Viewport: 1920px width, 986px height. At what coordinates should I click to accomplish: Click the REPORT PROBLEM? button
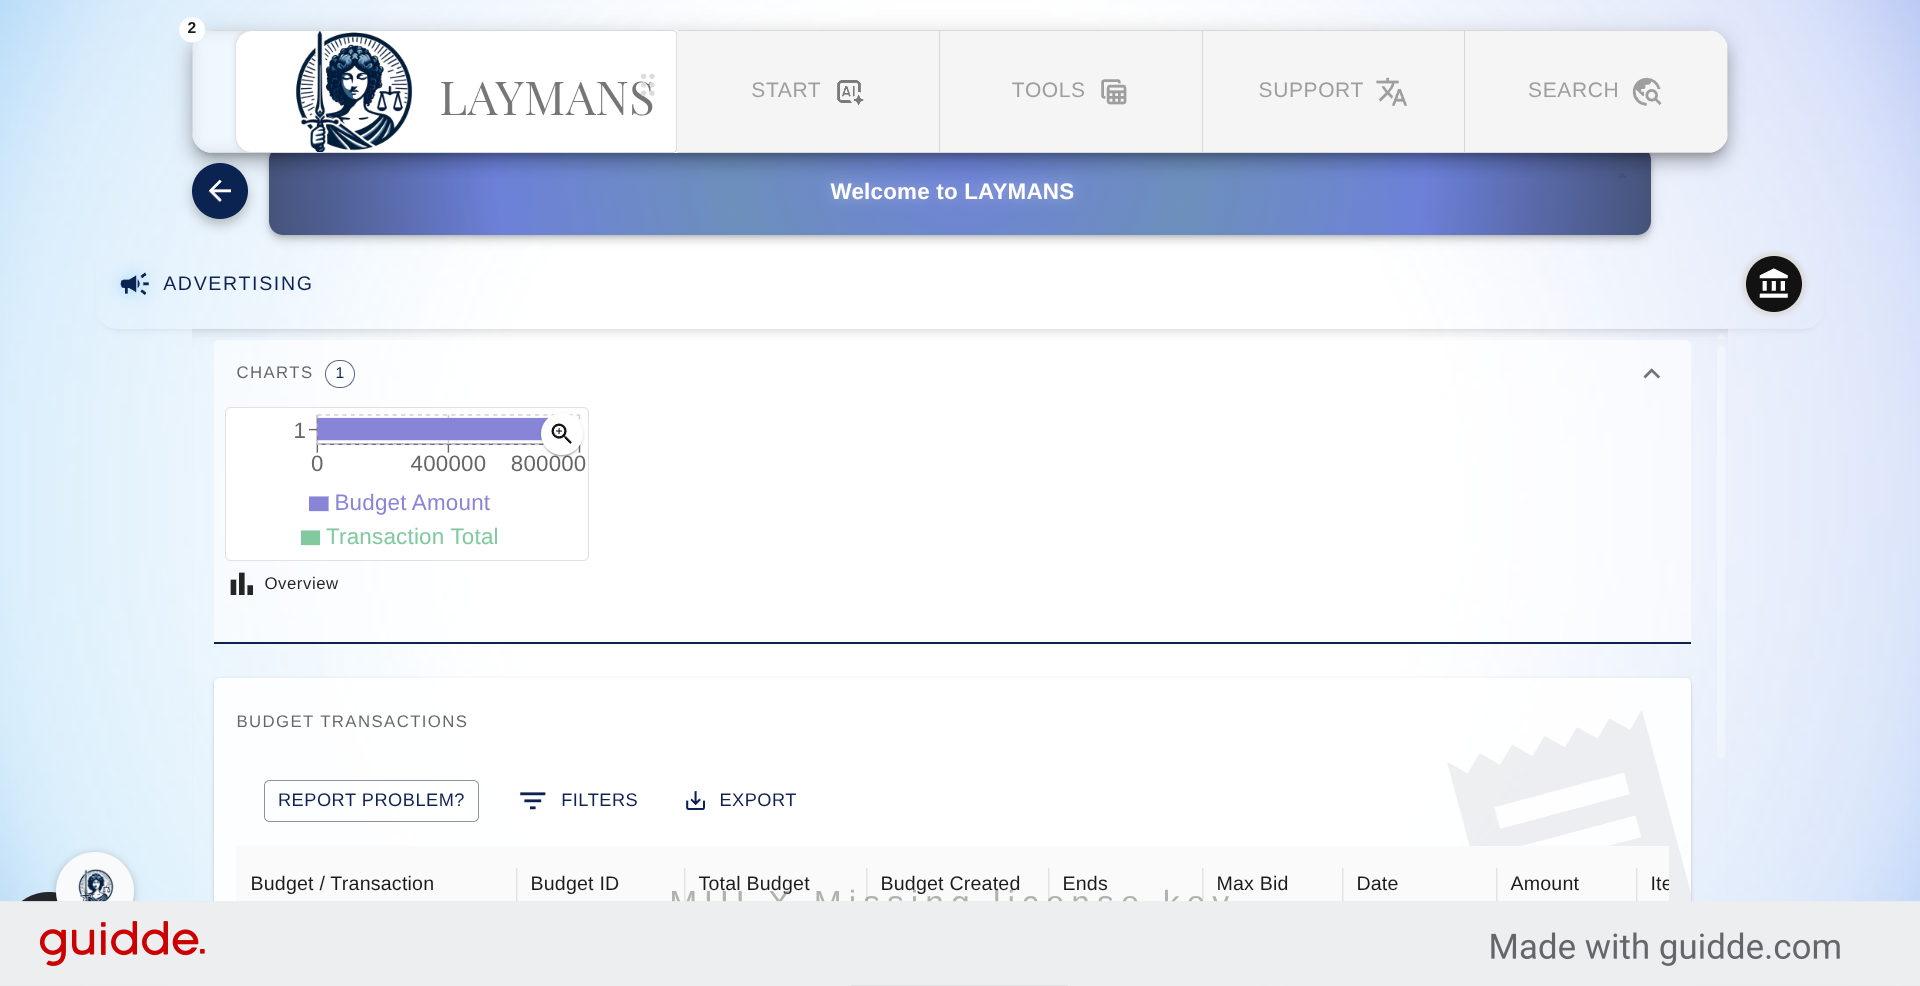pos(371,800)
